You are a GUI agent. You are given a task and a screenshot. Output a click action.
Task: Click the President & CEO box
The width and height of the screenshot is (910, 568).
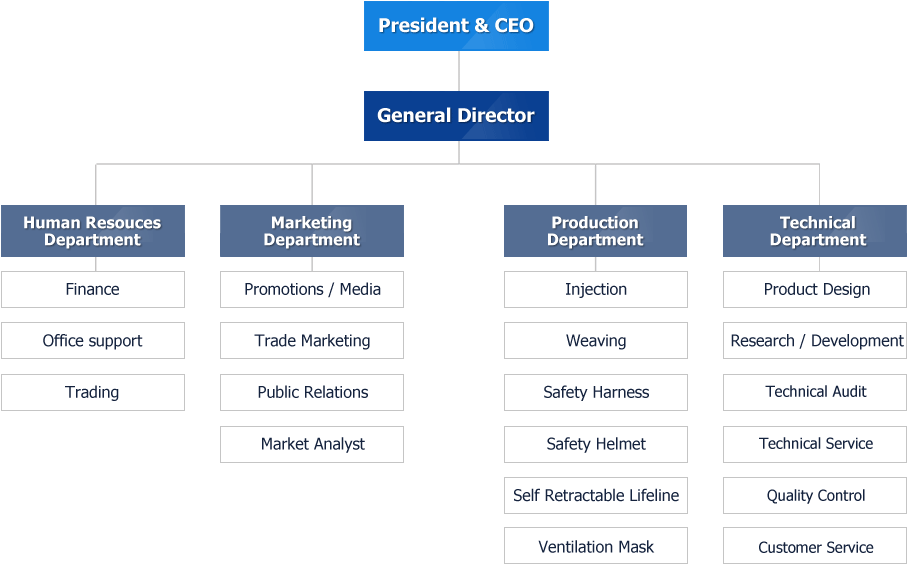coord(456,26)
